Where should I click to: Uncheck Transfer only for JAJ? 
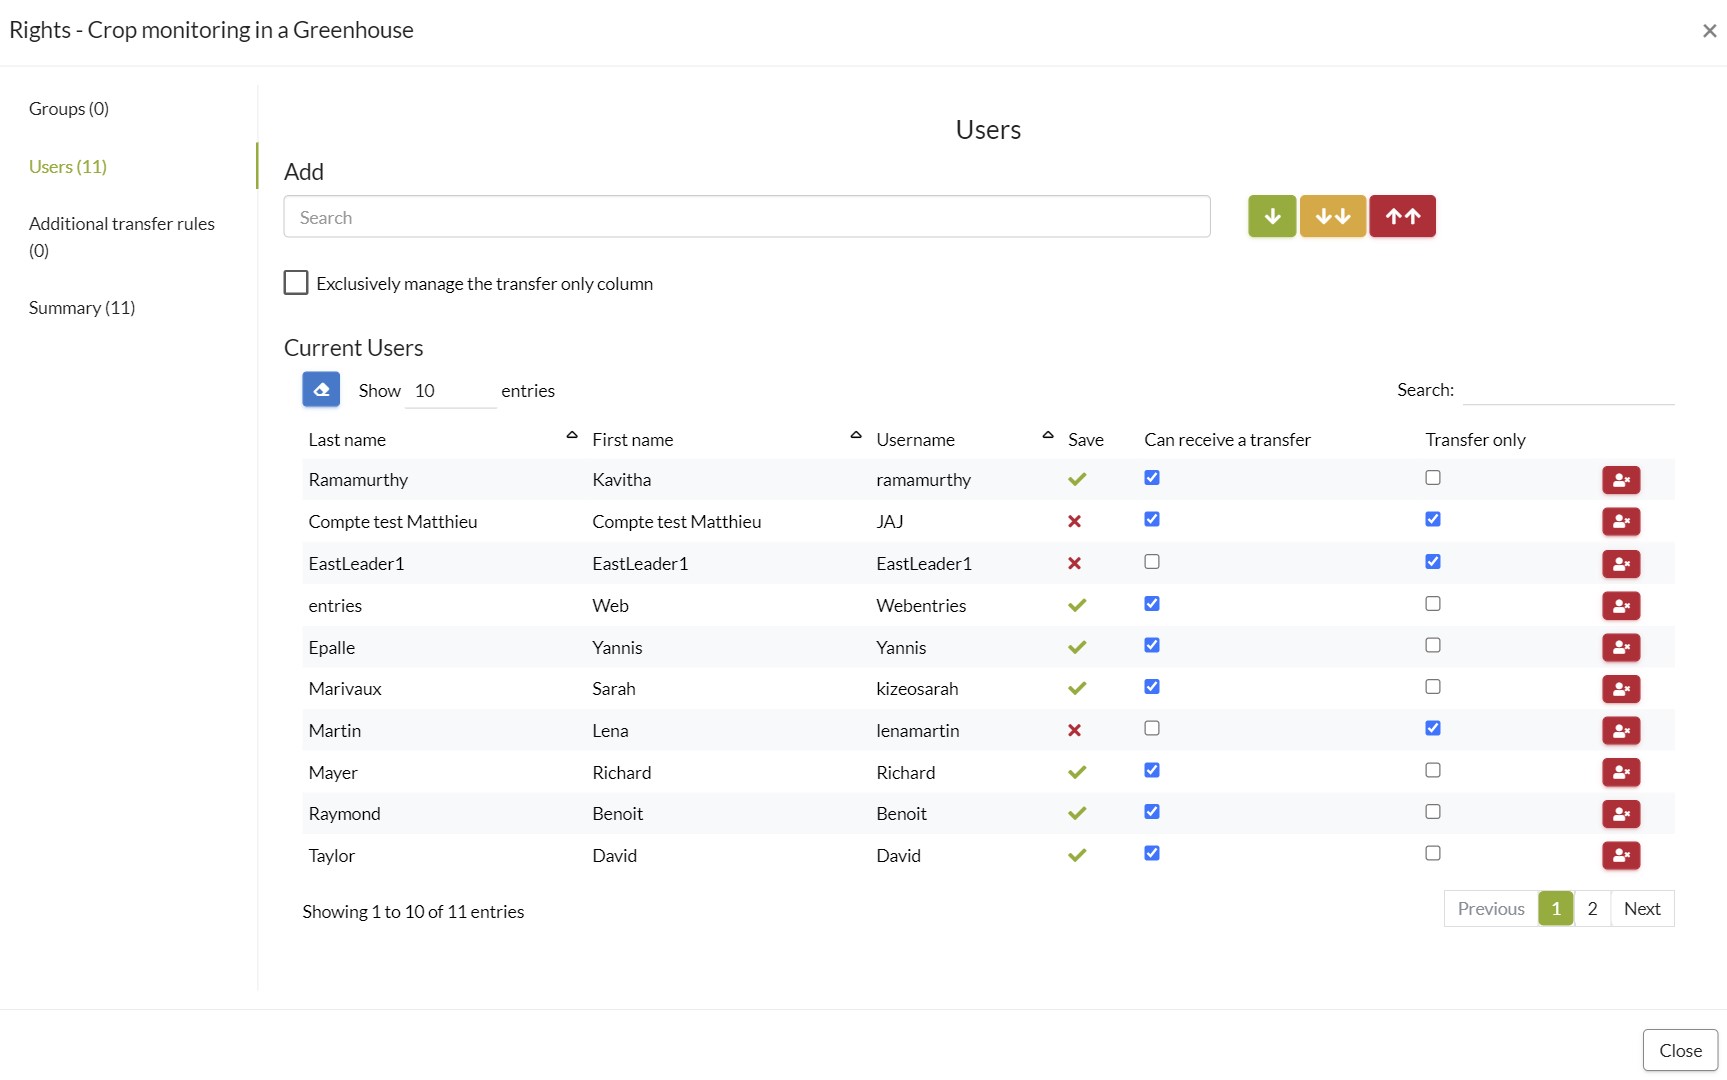point(1433,519)
